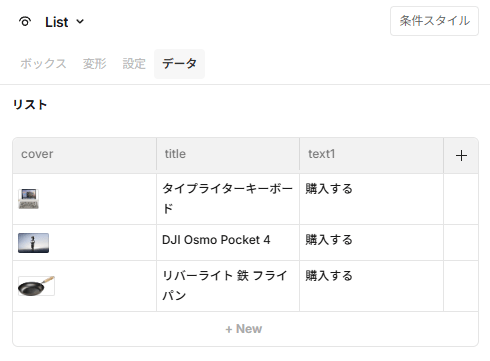Add a new column with plus icon
Viewport: 490px width, 361px height.
461,156
